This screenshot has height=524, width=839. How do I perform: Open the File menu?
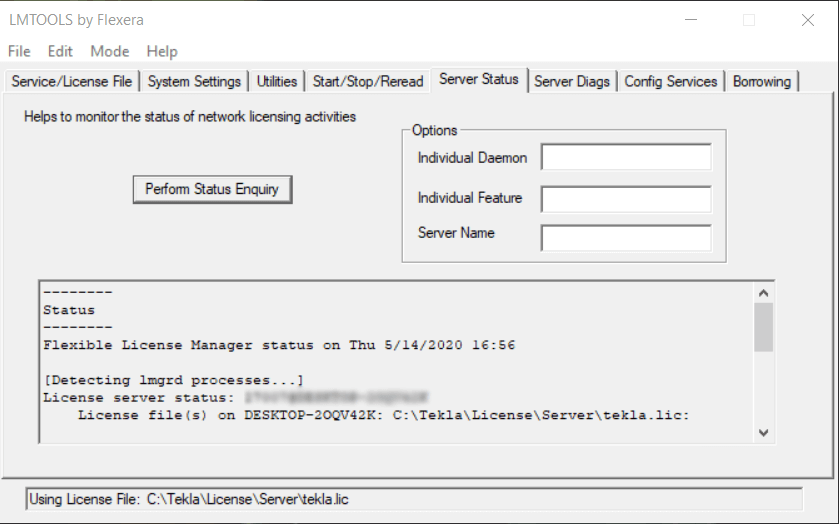coord(19,51)
